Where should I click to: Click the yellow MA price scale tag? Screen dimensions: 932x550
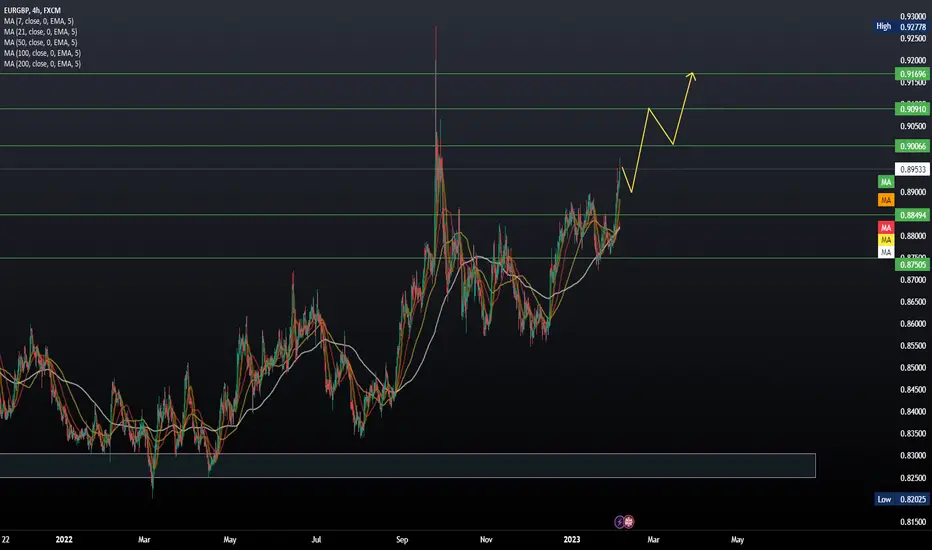[886, 240]
